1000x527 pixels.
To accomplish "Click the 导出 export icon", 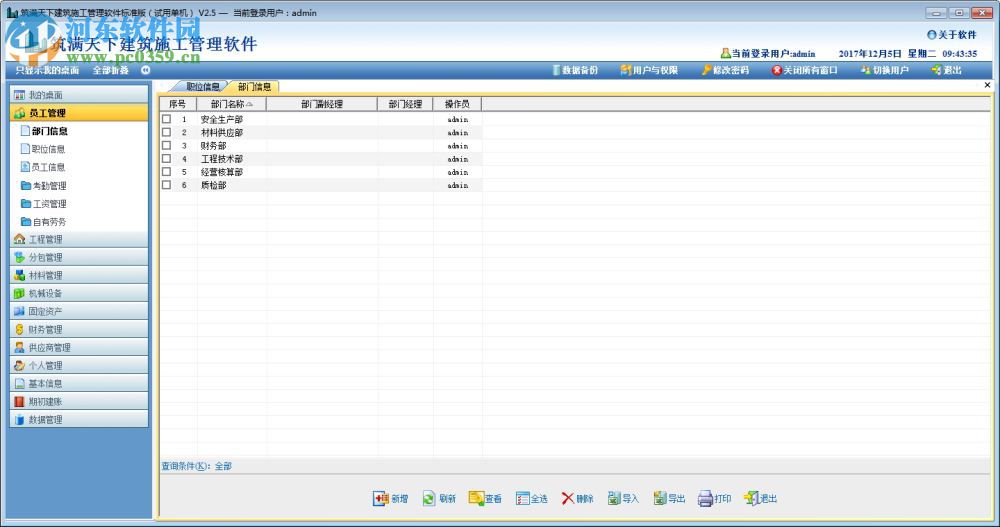I will (x=659, y=498).
